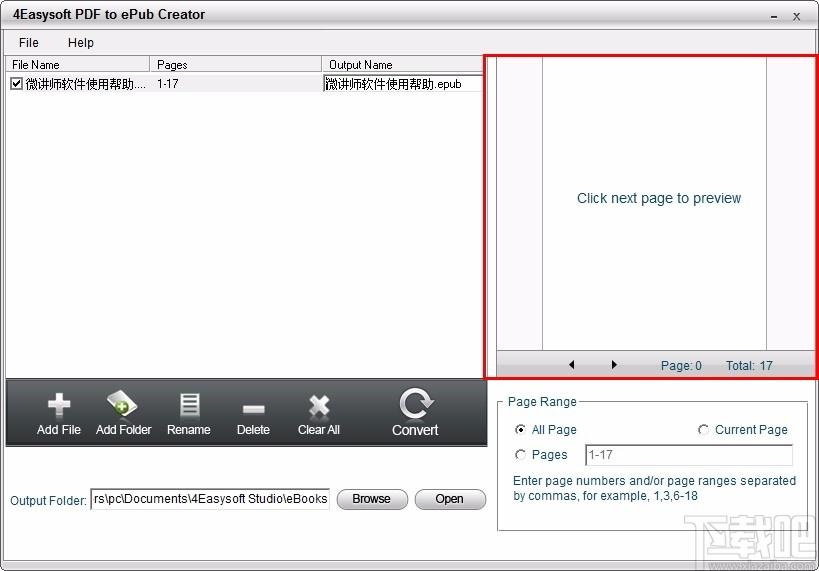Click the Output Folder path field

click(x=210, y=499)
